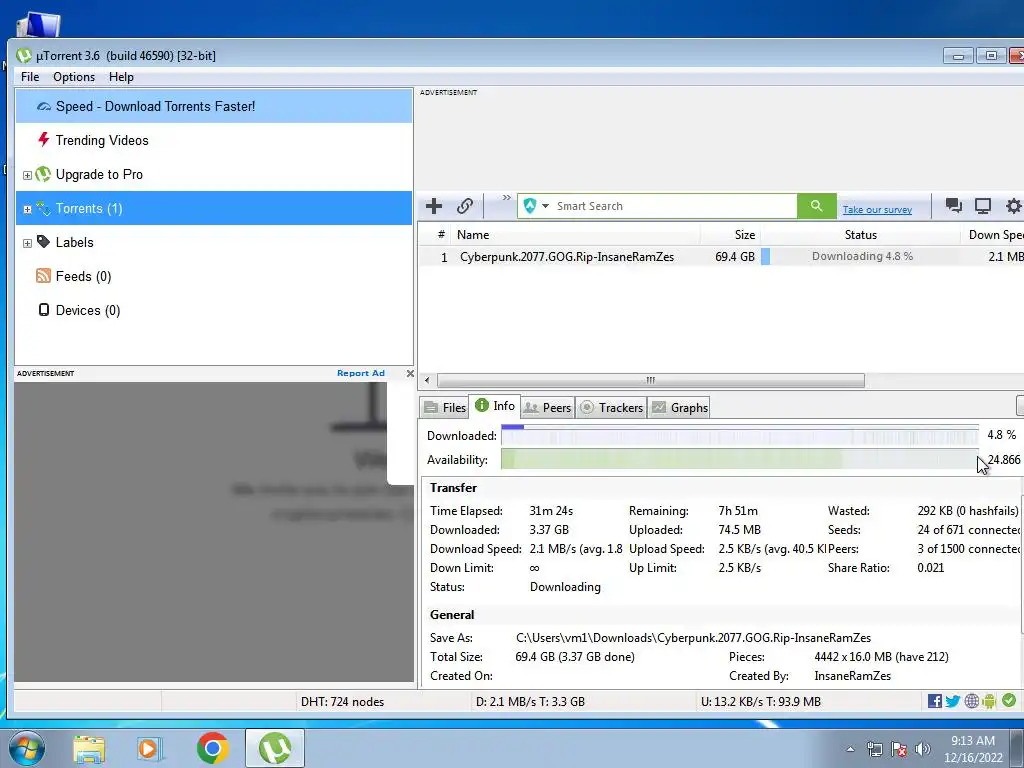Image resolution: width=1024 pixels, height=768 pixels.
Task: Expand the Upgrade to Pro node
Action: 27,175
